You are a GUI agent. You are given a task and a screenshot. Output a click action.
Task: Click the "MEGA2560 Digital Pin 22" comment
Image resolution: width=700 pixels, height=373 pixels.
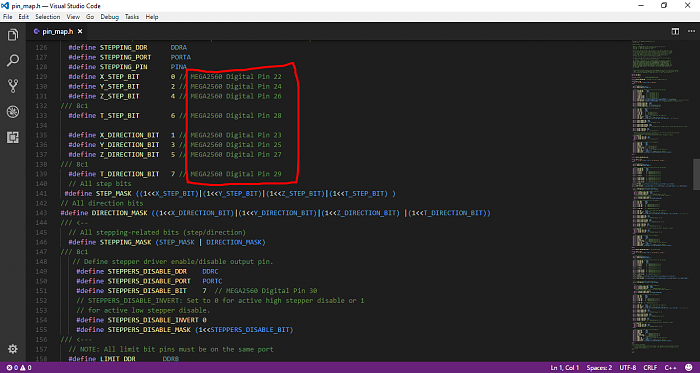tap(236, 77)
